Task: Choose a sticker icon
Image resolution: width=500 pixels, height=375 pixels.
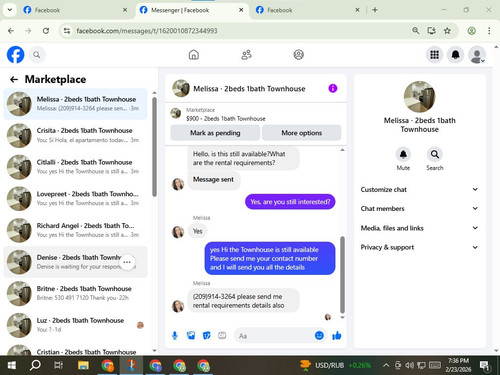Action: [207, 336]
